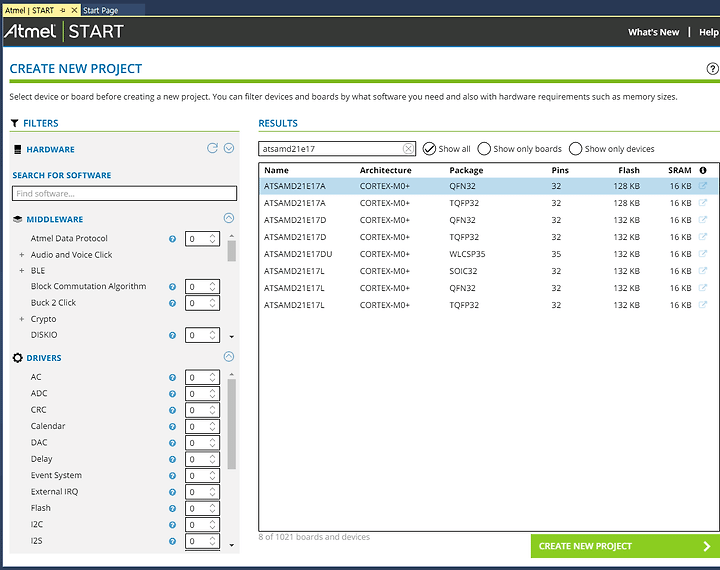Image resolution: width=720 pixels, height=570 pixels.
Task: Open AC driver help info
Action: pos(172,378)
